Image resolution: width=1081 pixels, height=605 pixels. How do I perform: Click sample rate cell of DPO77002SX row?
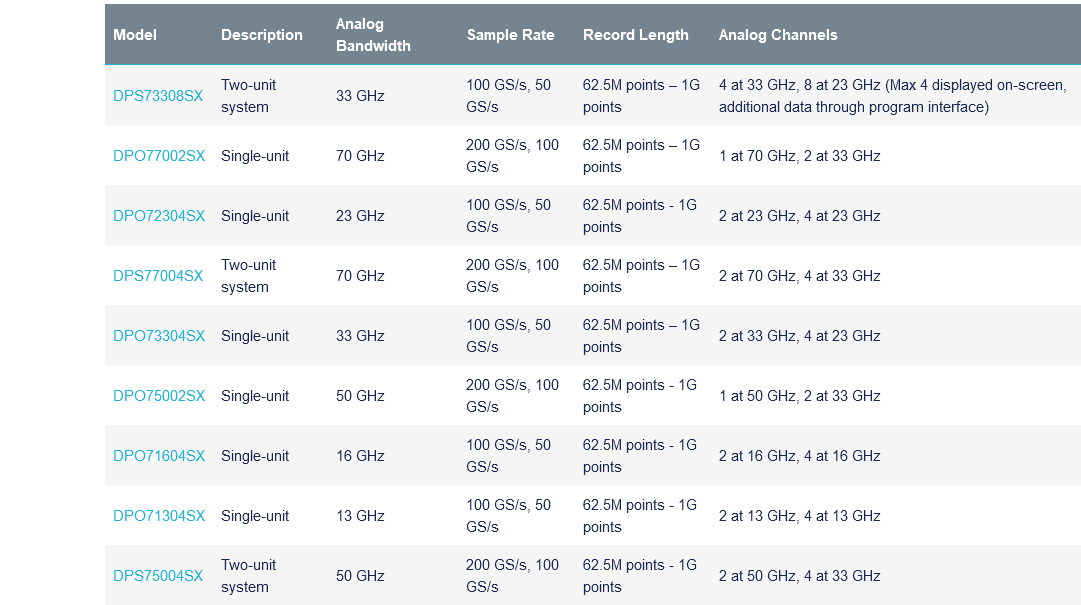click(x=512, y=156)
